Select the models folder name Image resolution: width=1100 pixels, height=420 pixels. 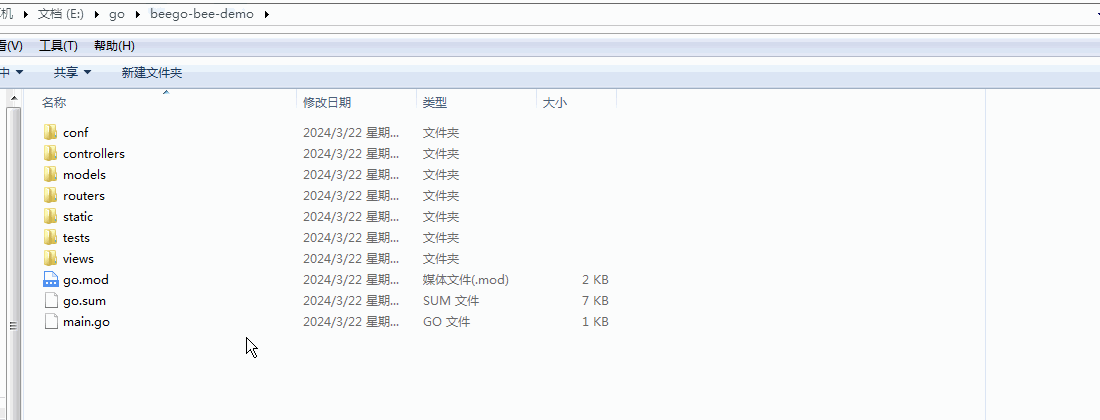pyautogui.click(x=84, y=175)
